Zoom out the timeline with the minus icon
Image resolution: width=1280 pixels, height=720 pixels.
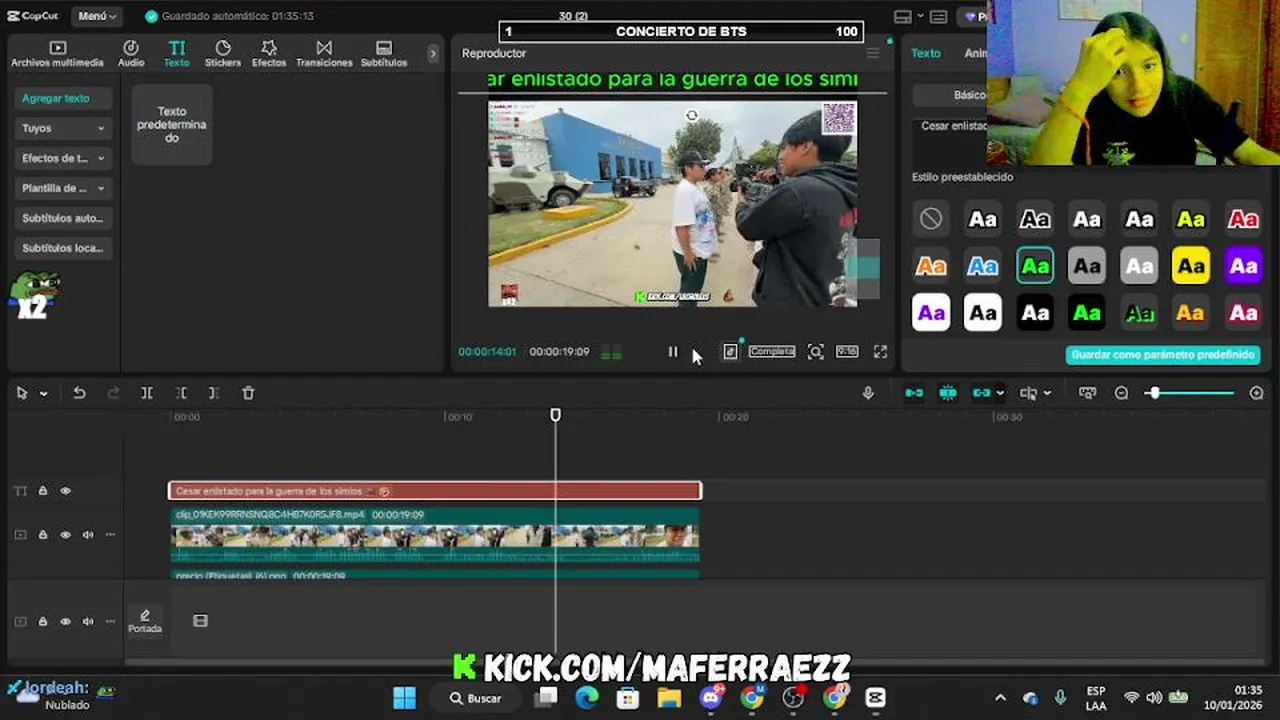point(1122,393)
